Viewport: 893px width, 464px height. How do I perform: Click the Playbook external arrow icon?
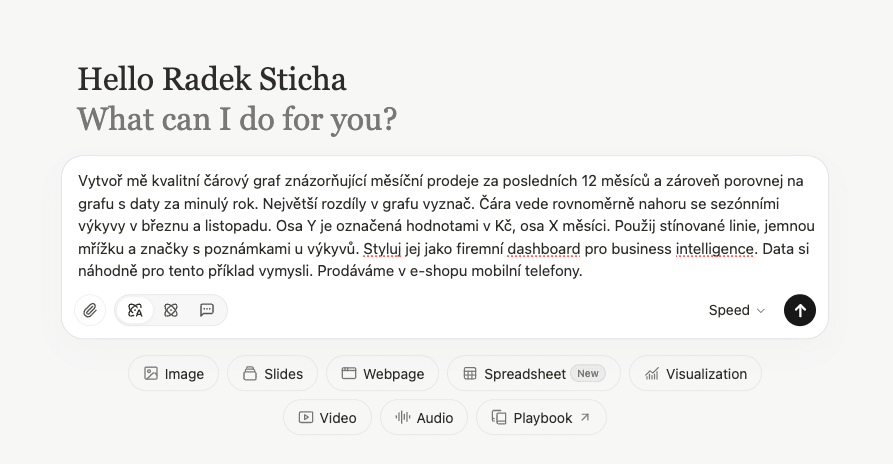click(585, 417)
